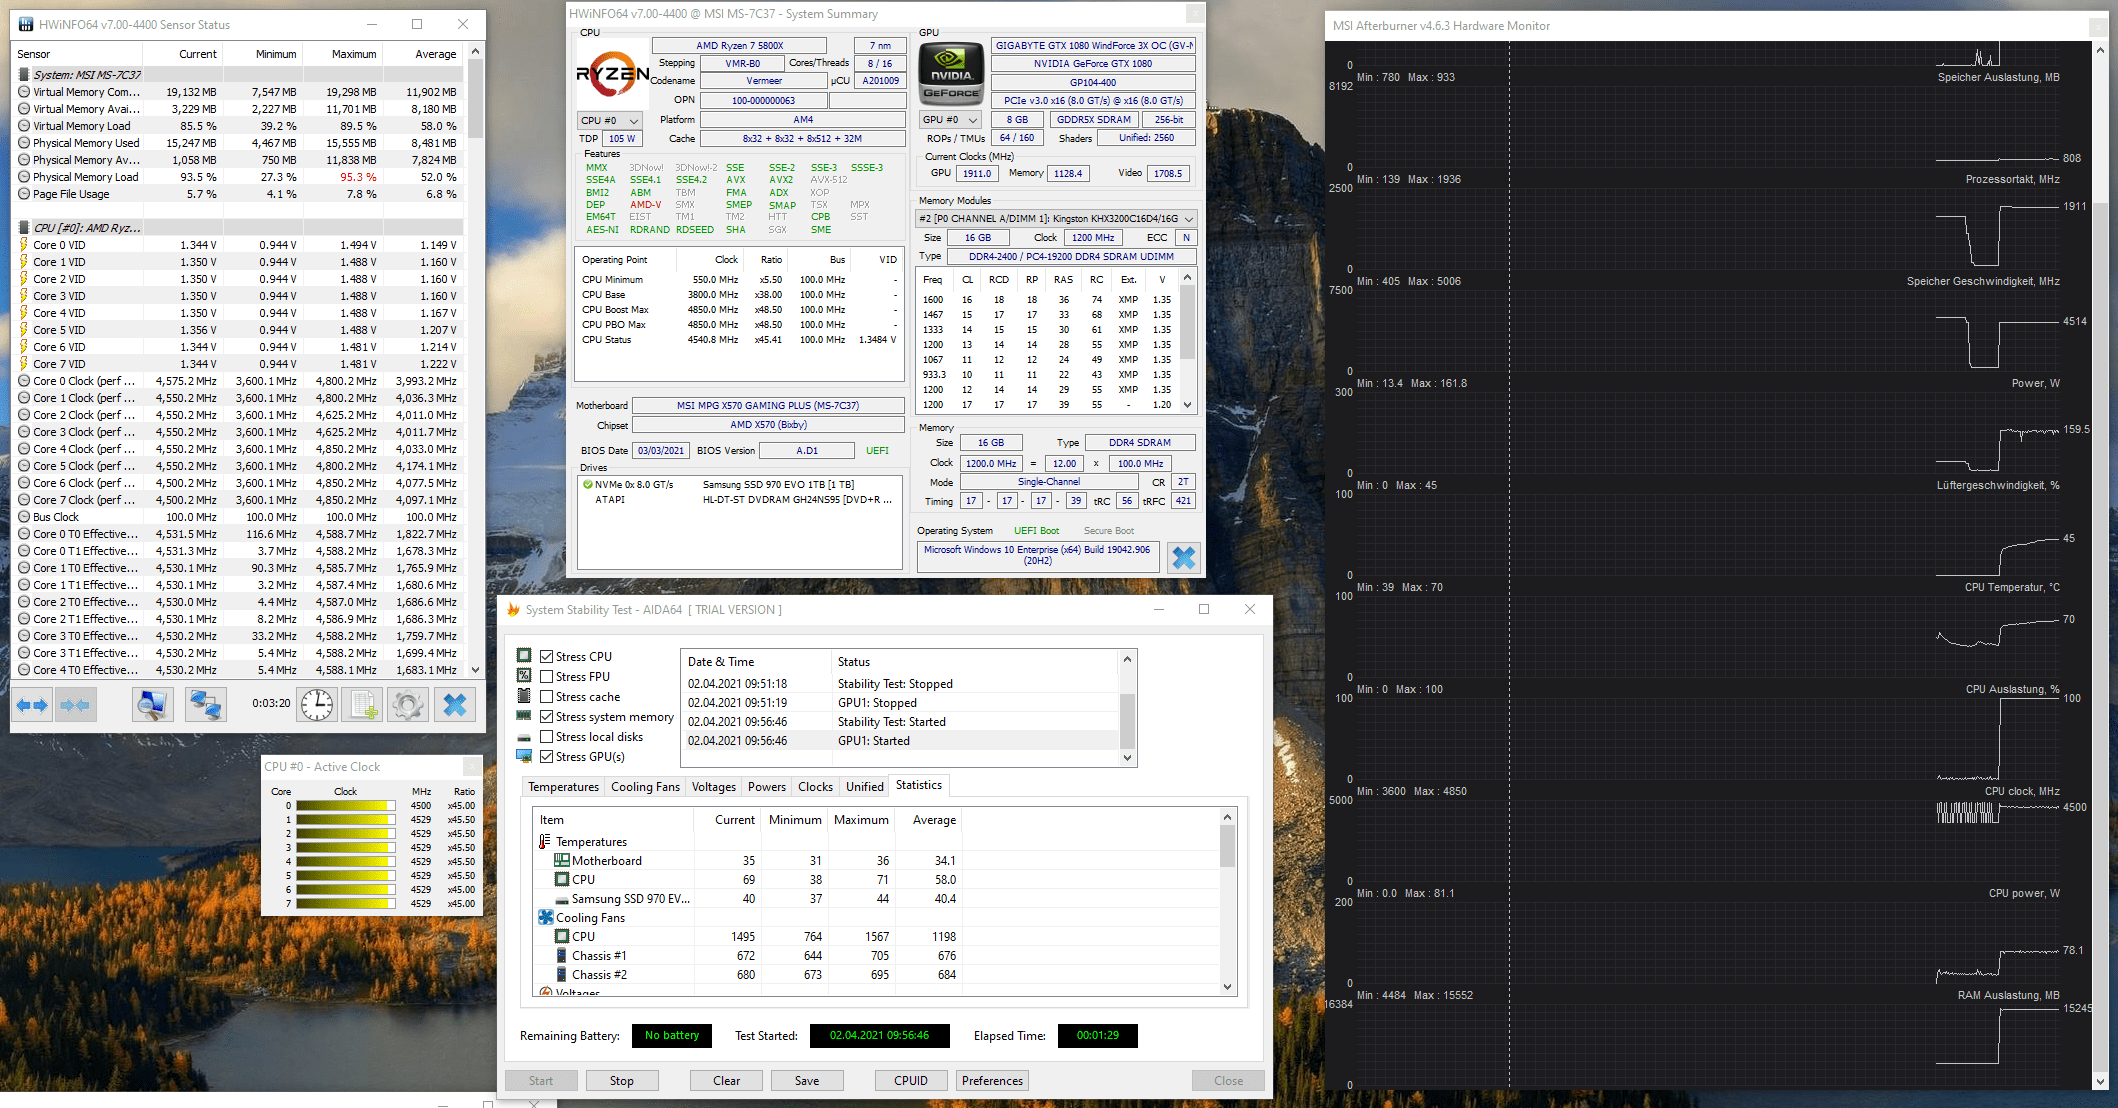Click the Temperatures thermometer icon in Statistics list

coord(545,841)
